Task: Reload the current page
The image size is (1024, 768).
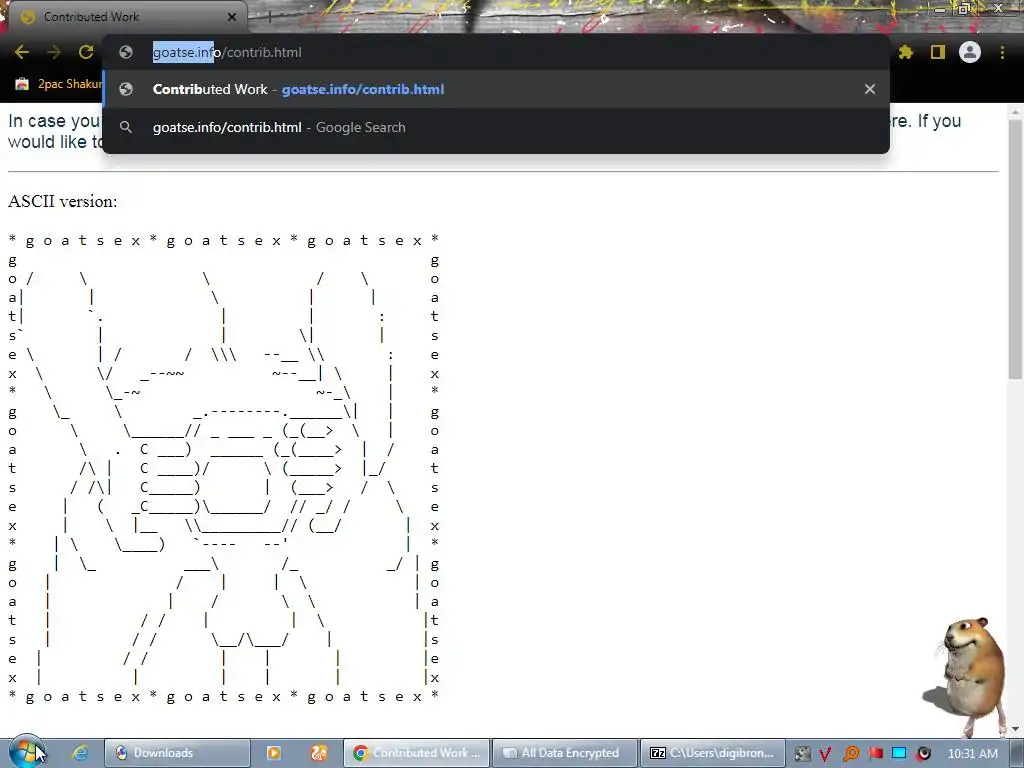Action: (86, 52)
